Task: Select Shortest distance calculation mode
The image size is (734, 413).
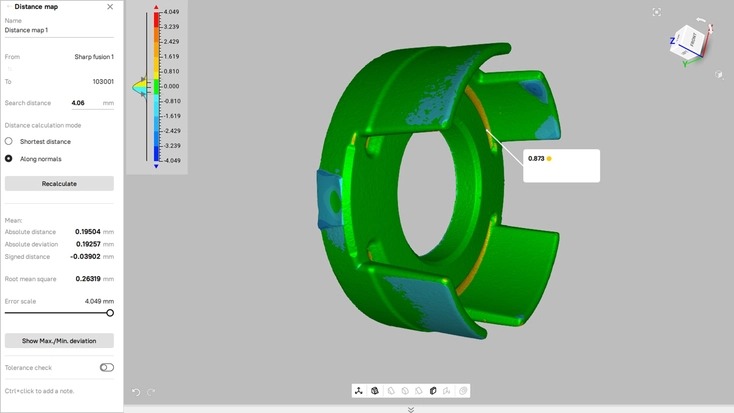Action: 9,141
